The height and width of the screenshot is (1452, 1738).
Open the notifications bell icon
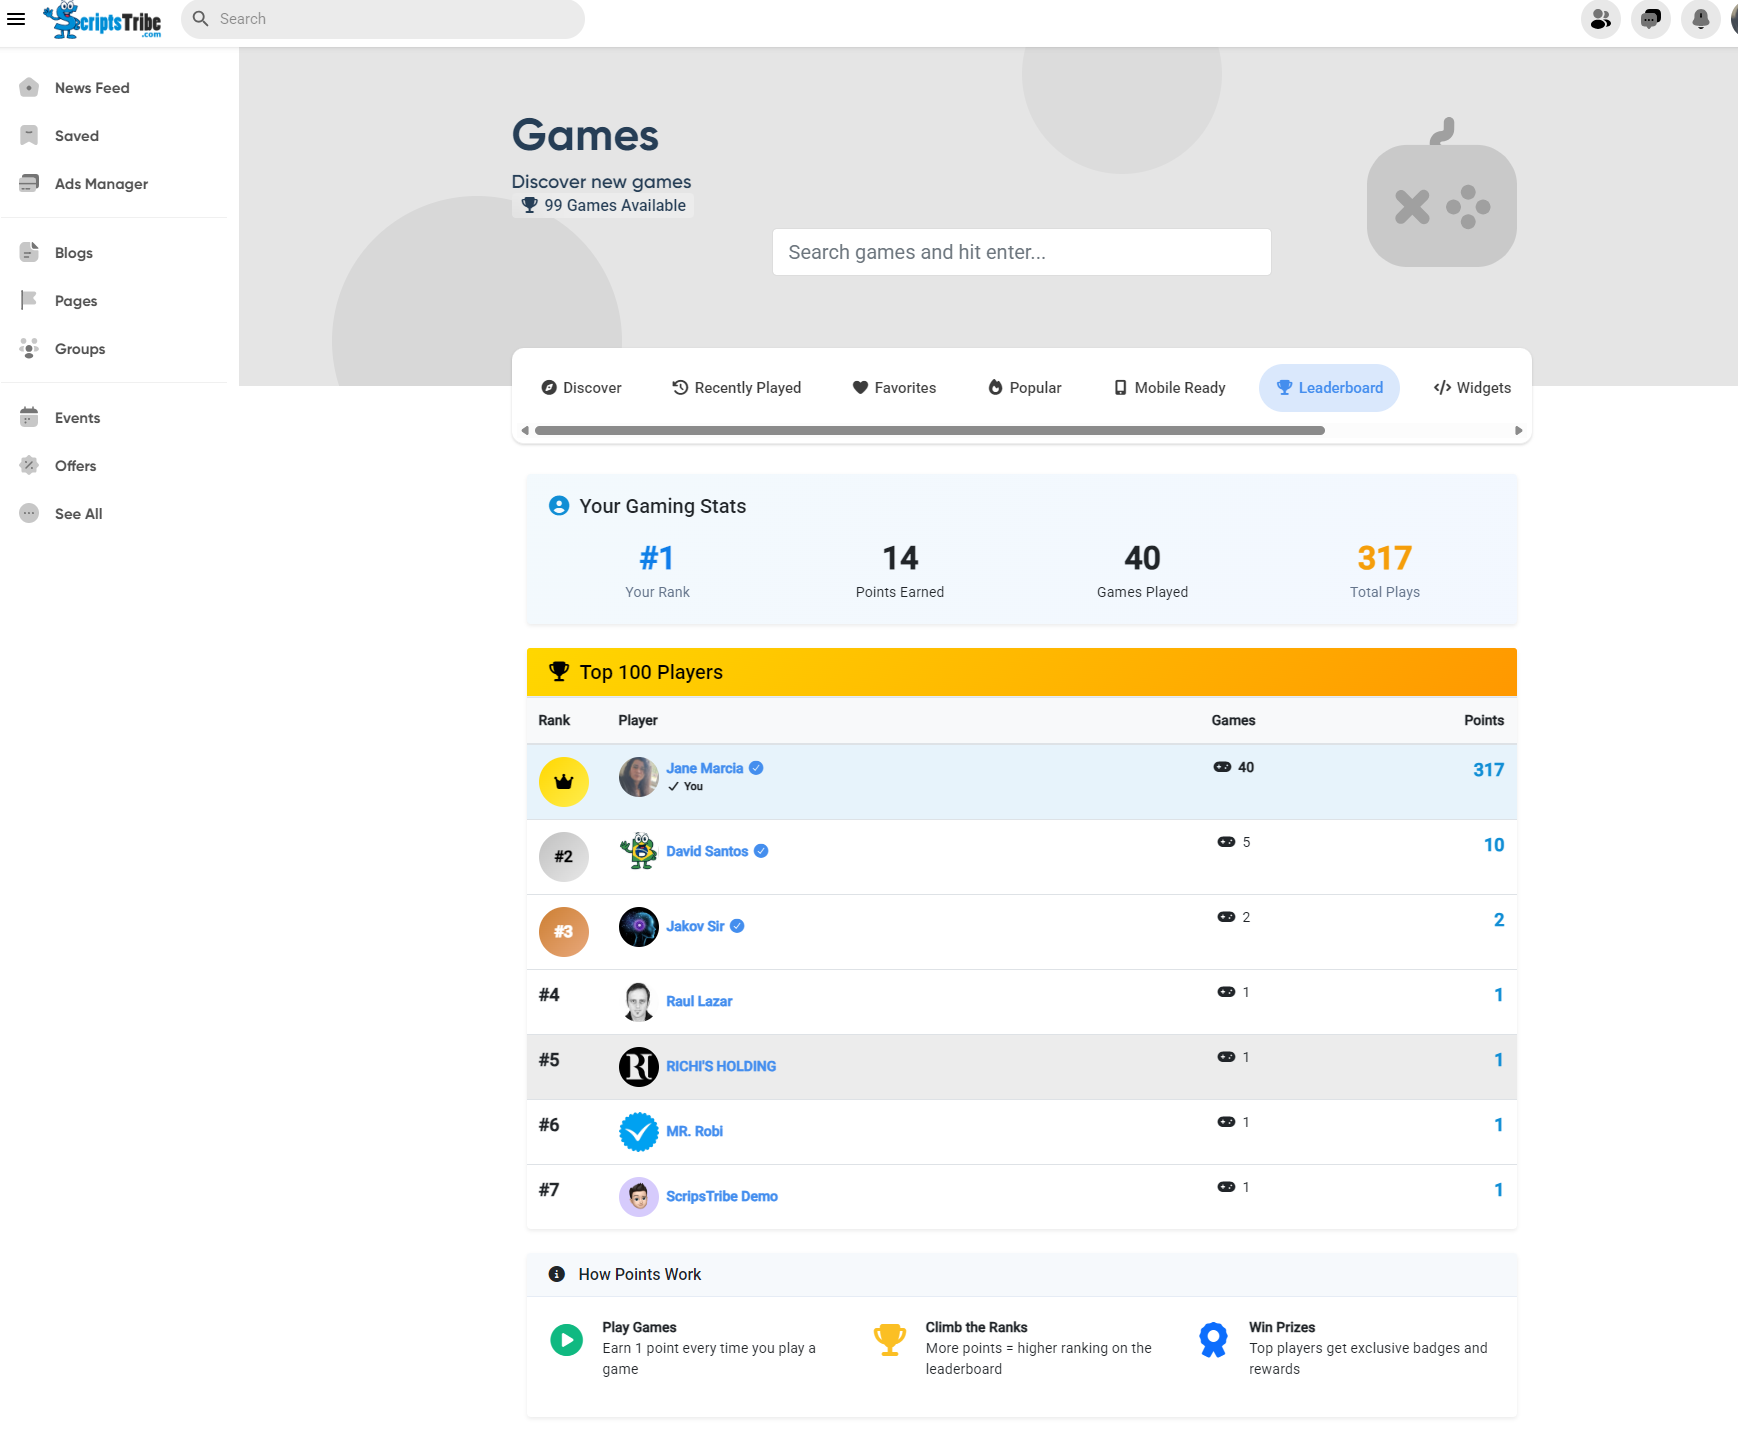tap(1700, 19)
